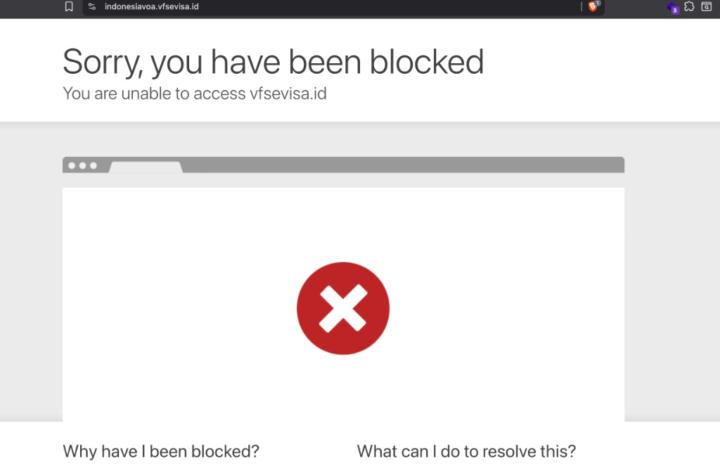Click "vfsevisa.id" in the subtitle text
The width and height of the screenshot is (720, 468).
(288, 94)
